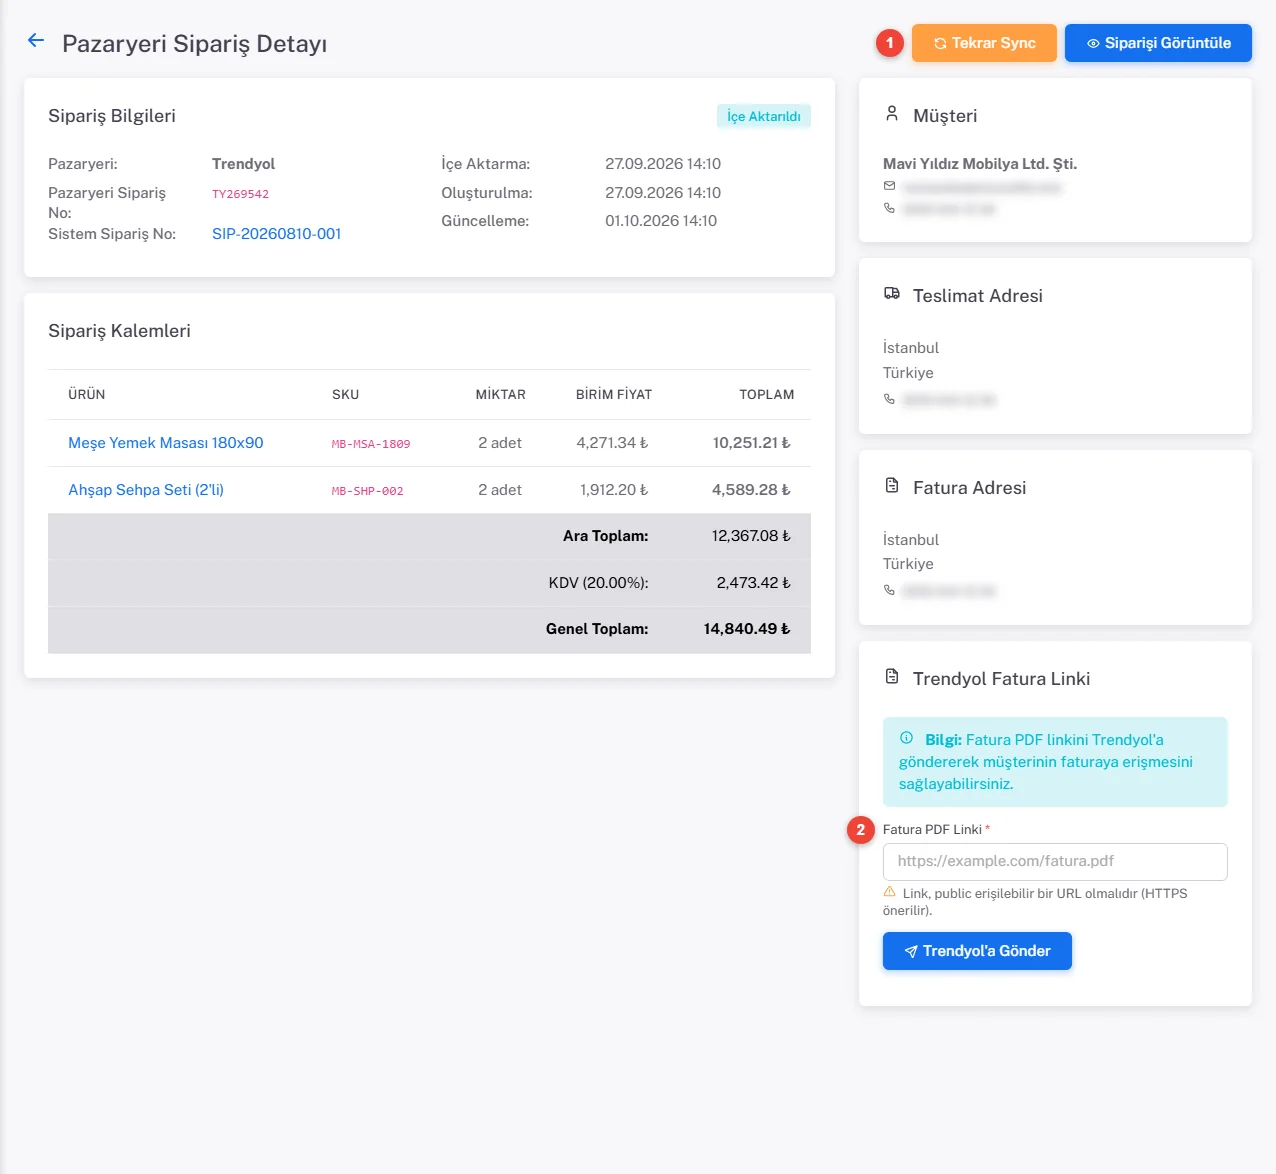Click the customer phone icon in Müşteri card
Screen dimensions: 1276x1174
pos(889,208)
